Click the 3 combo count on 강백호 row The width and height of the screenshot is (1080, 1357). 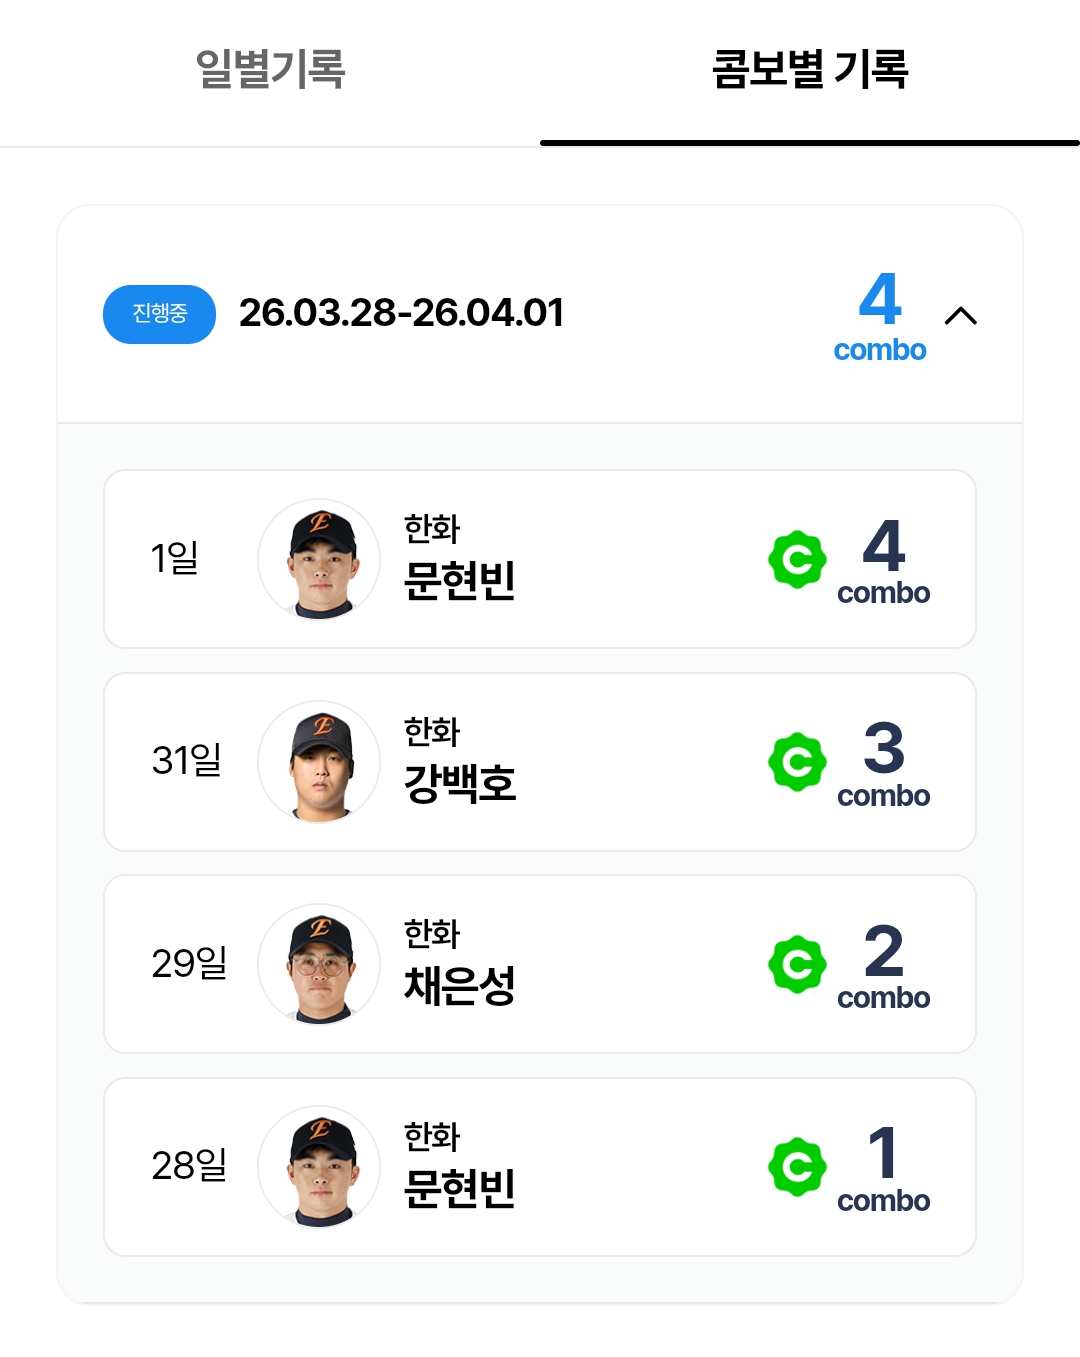point(883,762)
